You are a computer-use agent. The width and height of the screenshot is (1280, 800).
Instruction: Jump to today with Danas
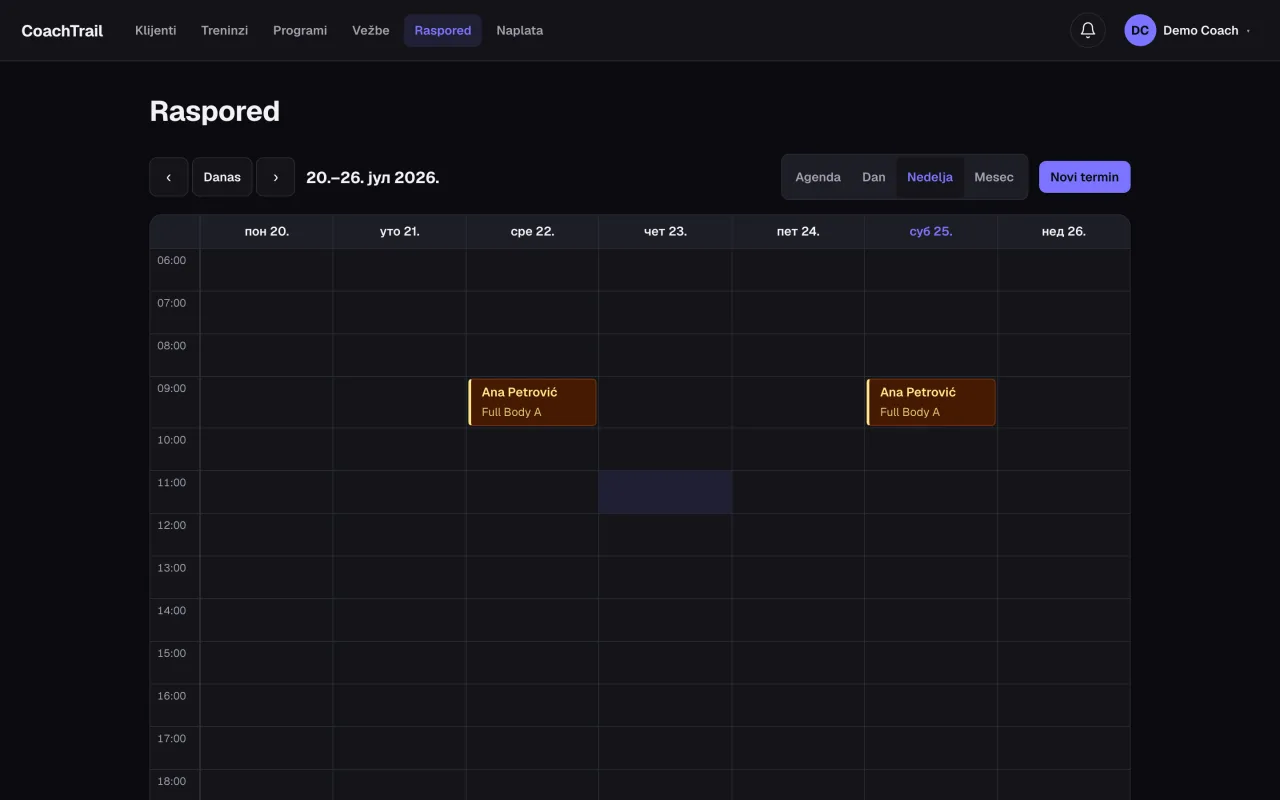pyautogui.click(x=222, y=177)
